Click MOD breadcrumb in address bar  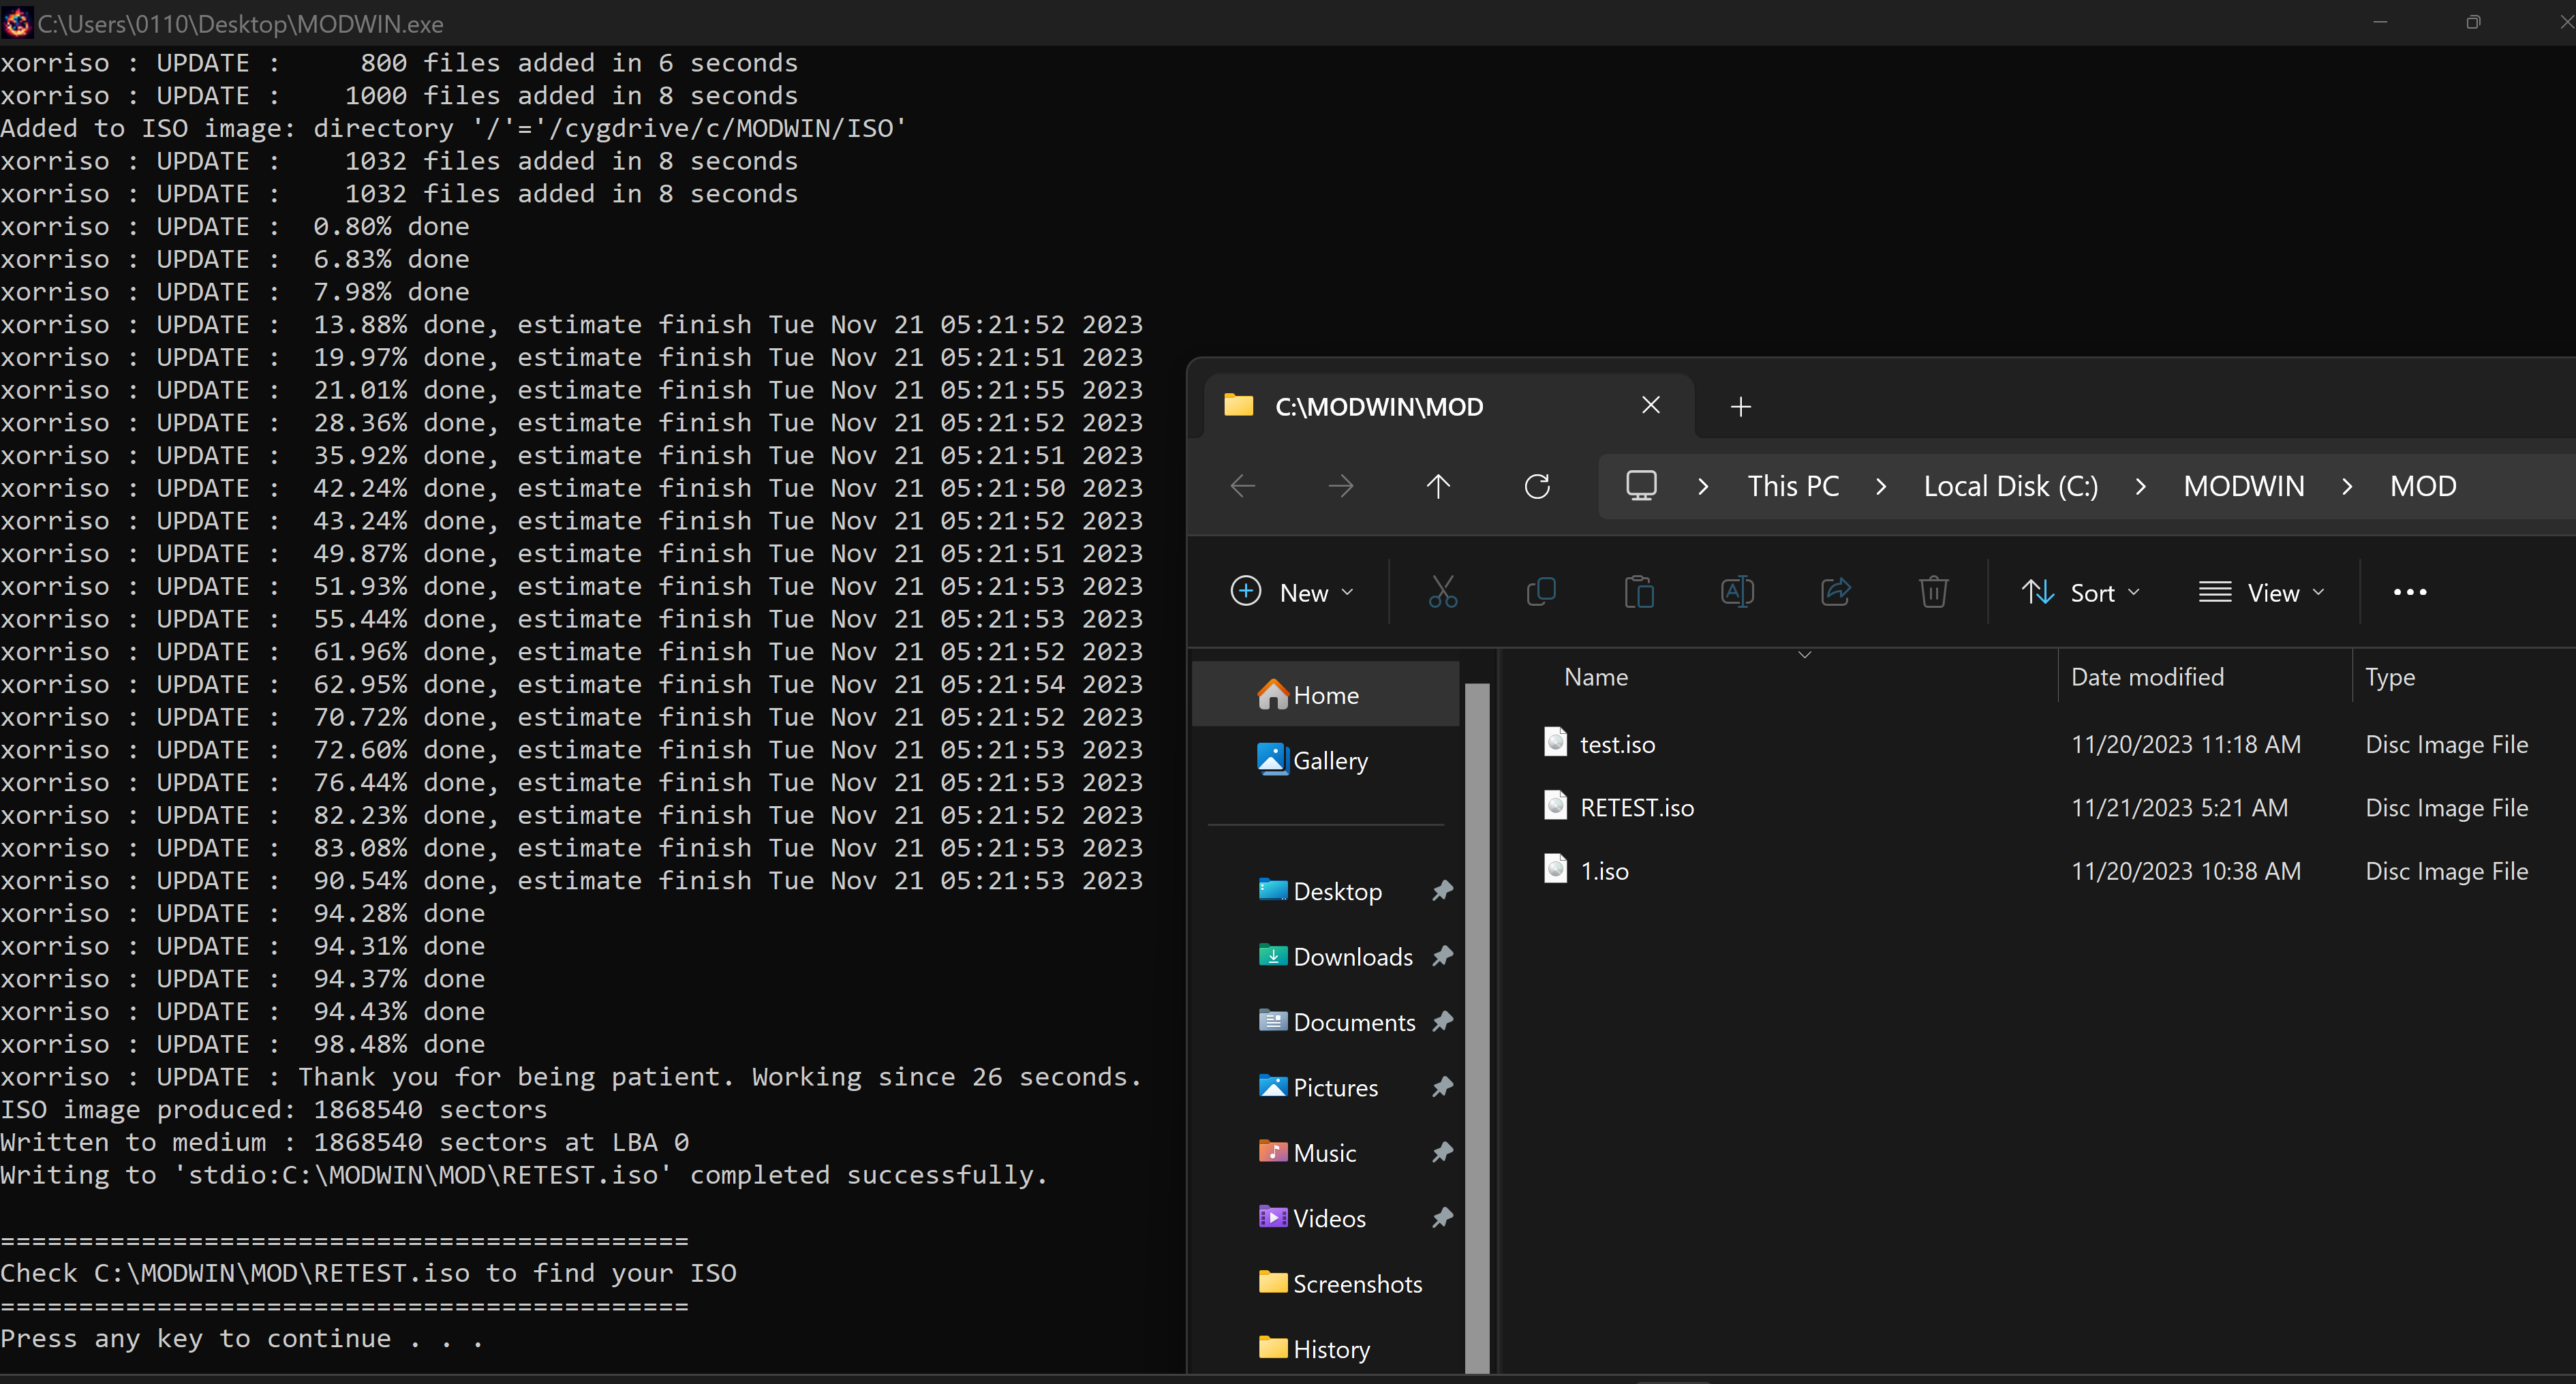click(2422, 486)
